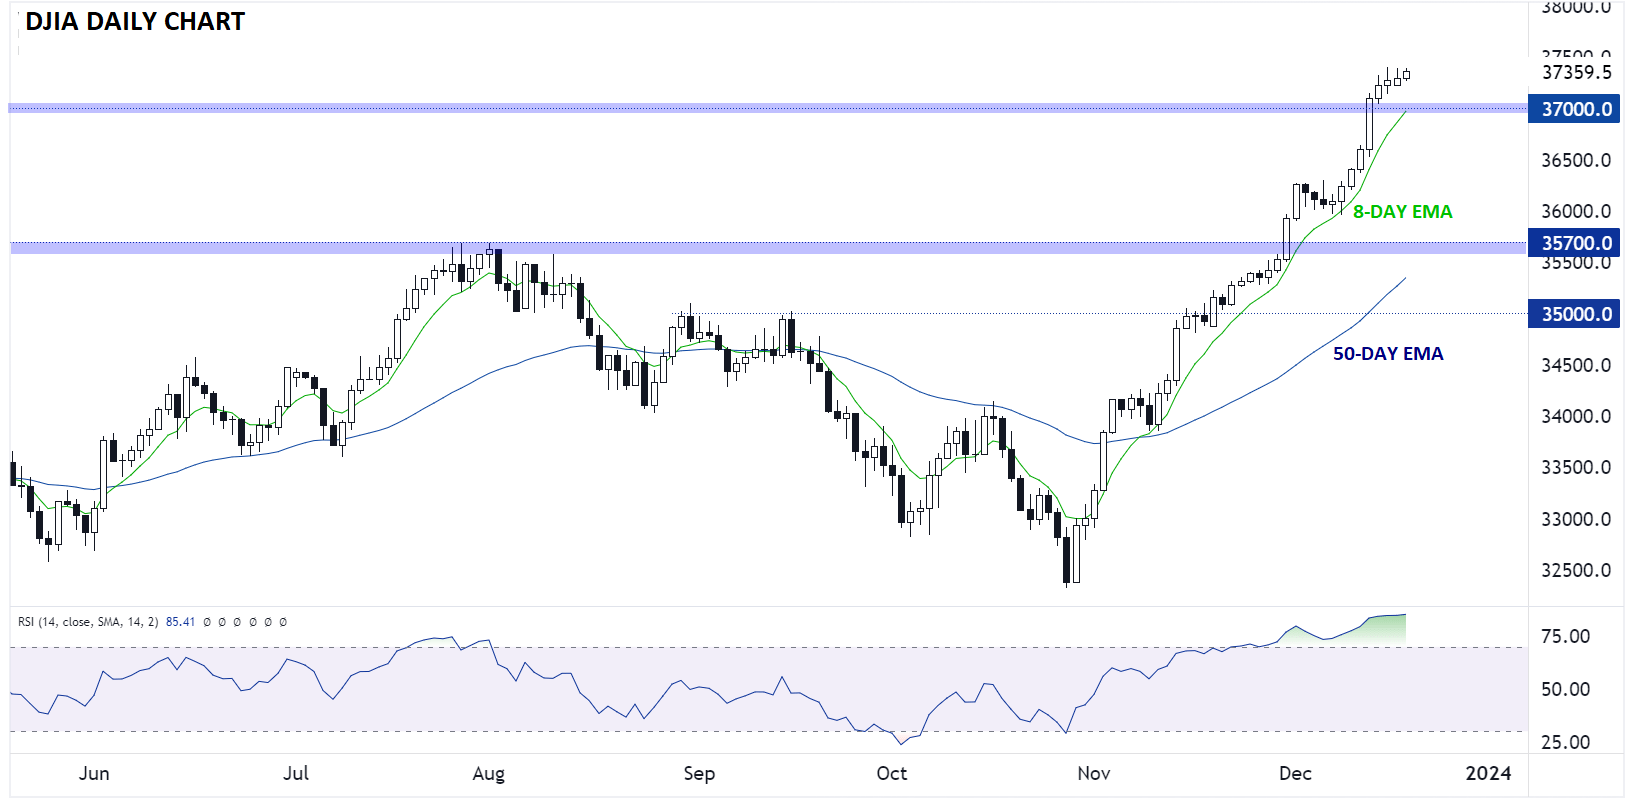
Task: Click the 34500.0 price axis label
Action: (1576, 365)
